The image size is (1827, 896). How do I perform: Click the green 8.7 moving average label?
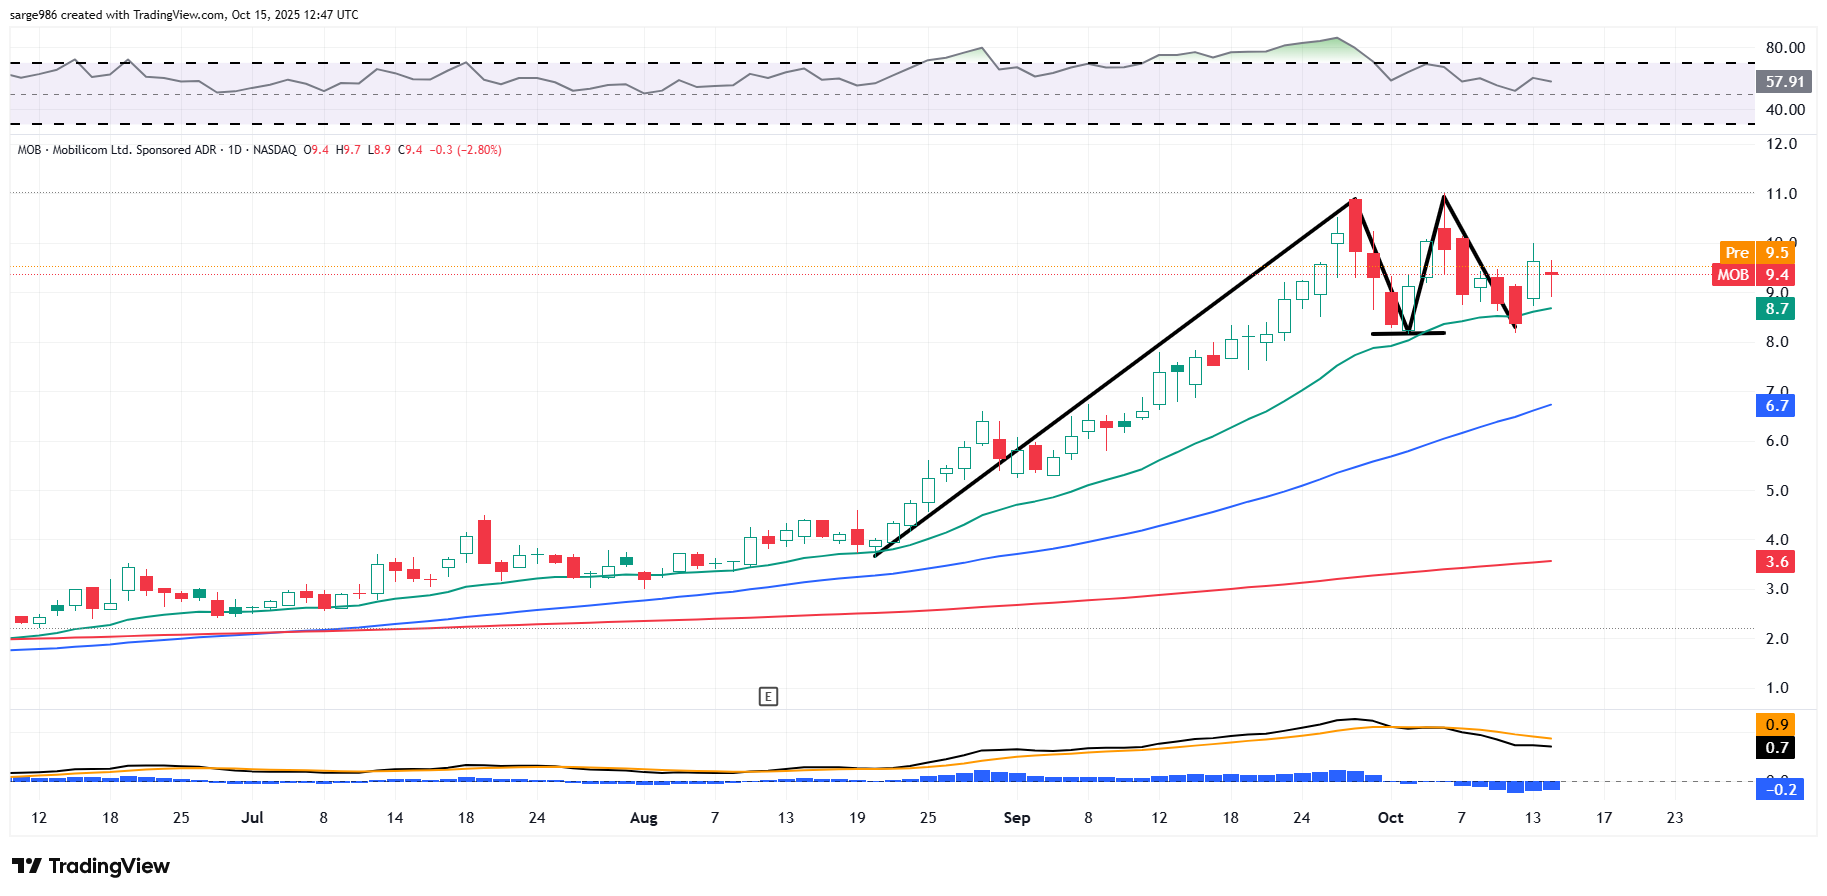[x=1775, y=309]
